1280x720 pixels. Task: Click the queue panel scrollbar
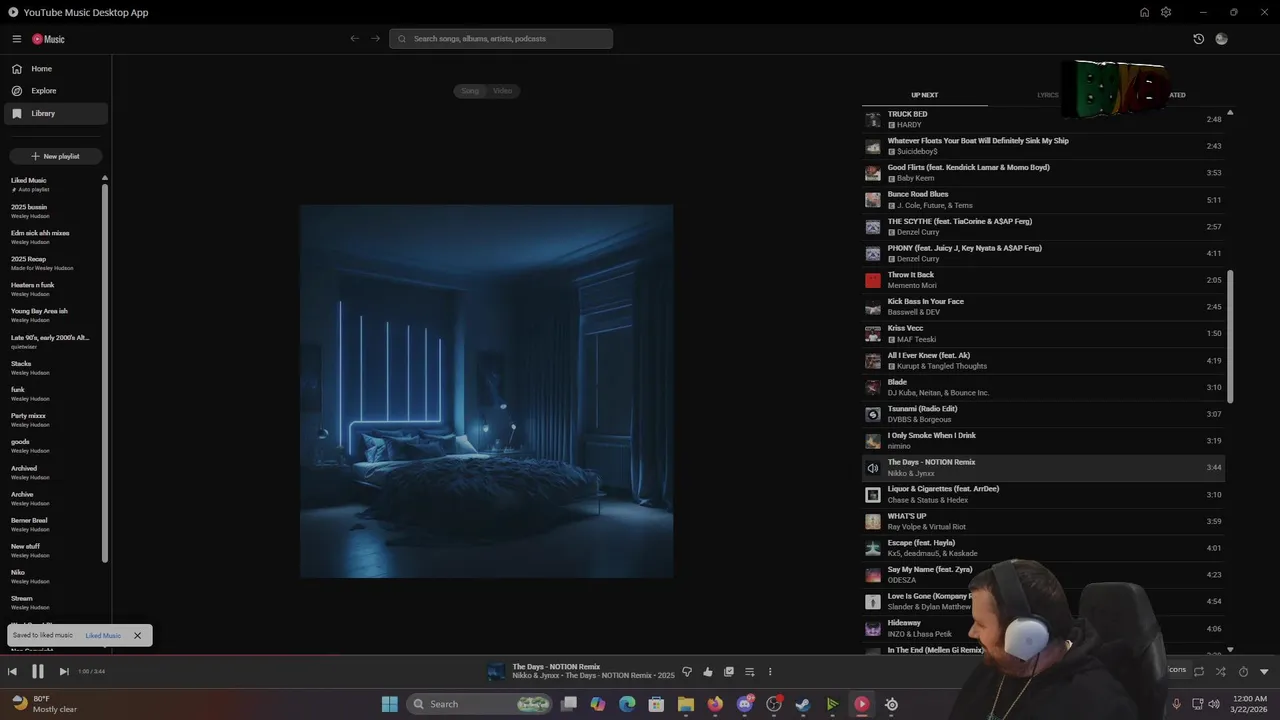(x=1230, y=336)
